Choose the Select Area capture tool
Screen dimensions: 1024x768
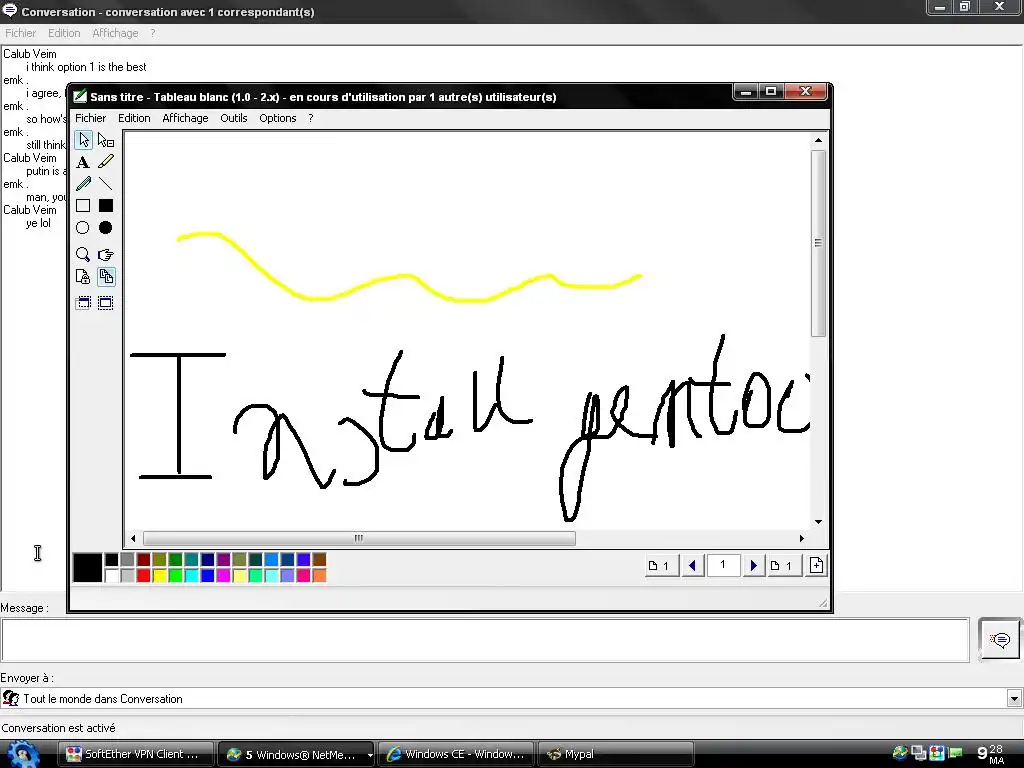(106, 303)
